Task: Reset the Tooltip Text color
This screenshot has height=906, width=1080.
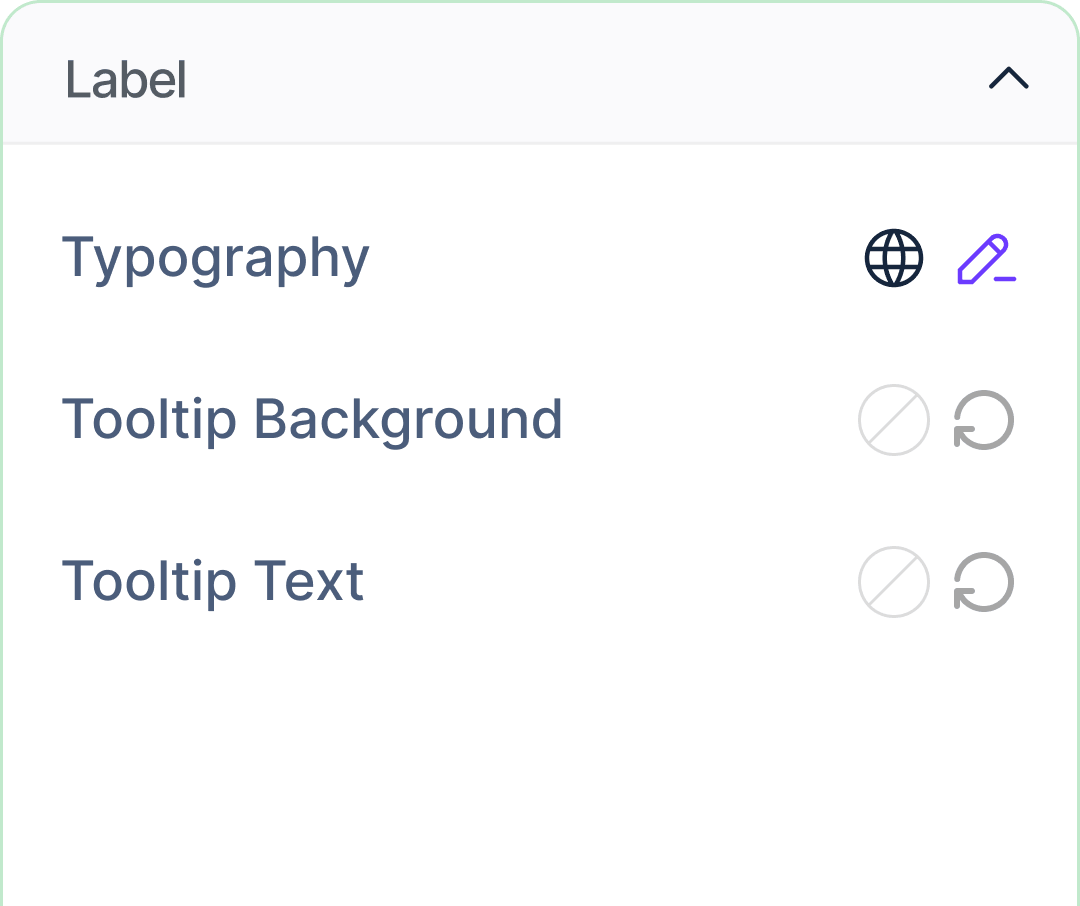Action: click(x=984, y=582)
